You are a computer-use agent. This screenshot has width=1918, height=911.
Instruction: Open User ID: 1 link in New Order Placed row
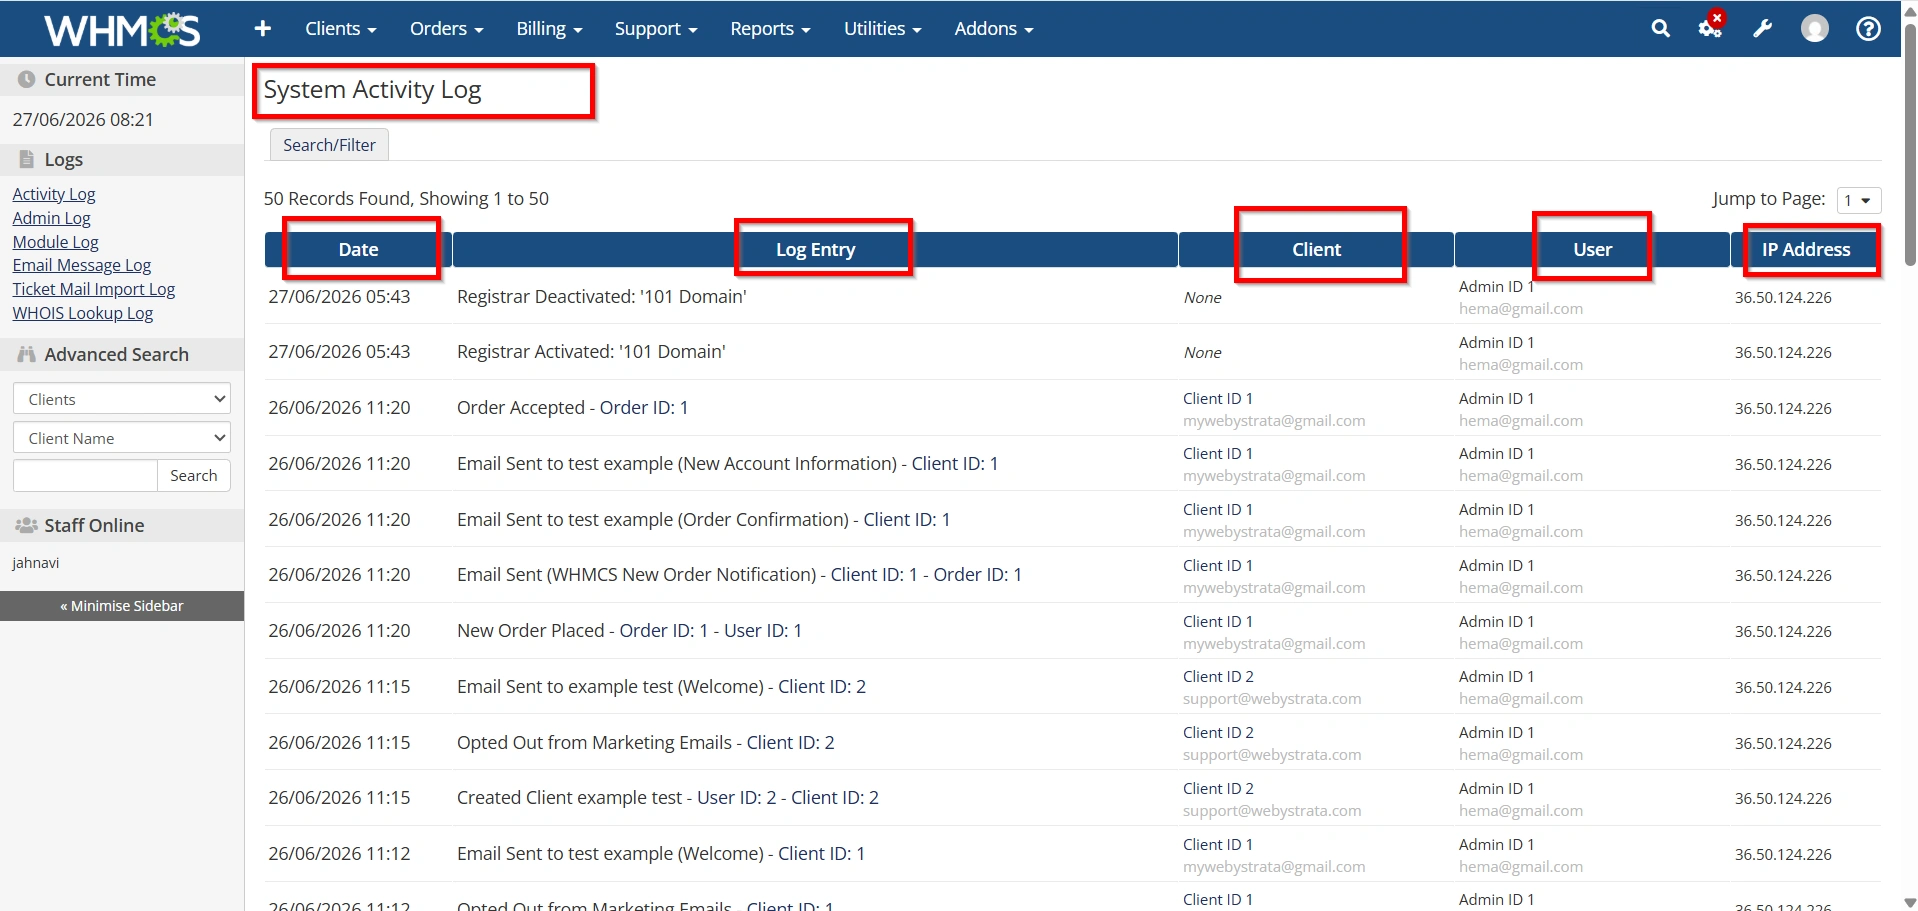(763, 631)
